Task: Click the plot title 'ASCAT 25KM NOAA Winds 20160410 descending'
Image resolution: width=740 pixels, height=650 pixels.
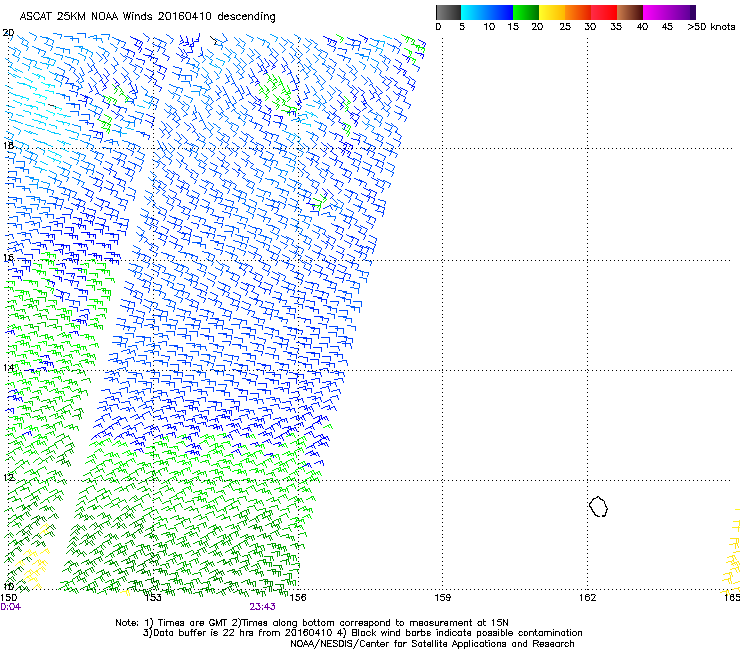Action: coord(147,17)
